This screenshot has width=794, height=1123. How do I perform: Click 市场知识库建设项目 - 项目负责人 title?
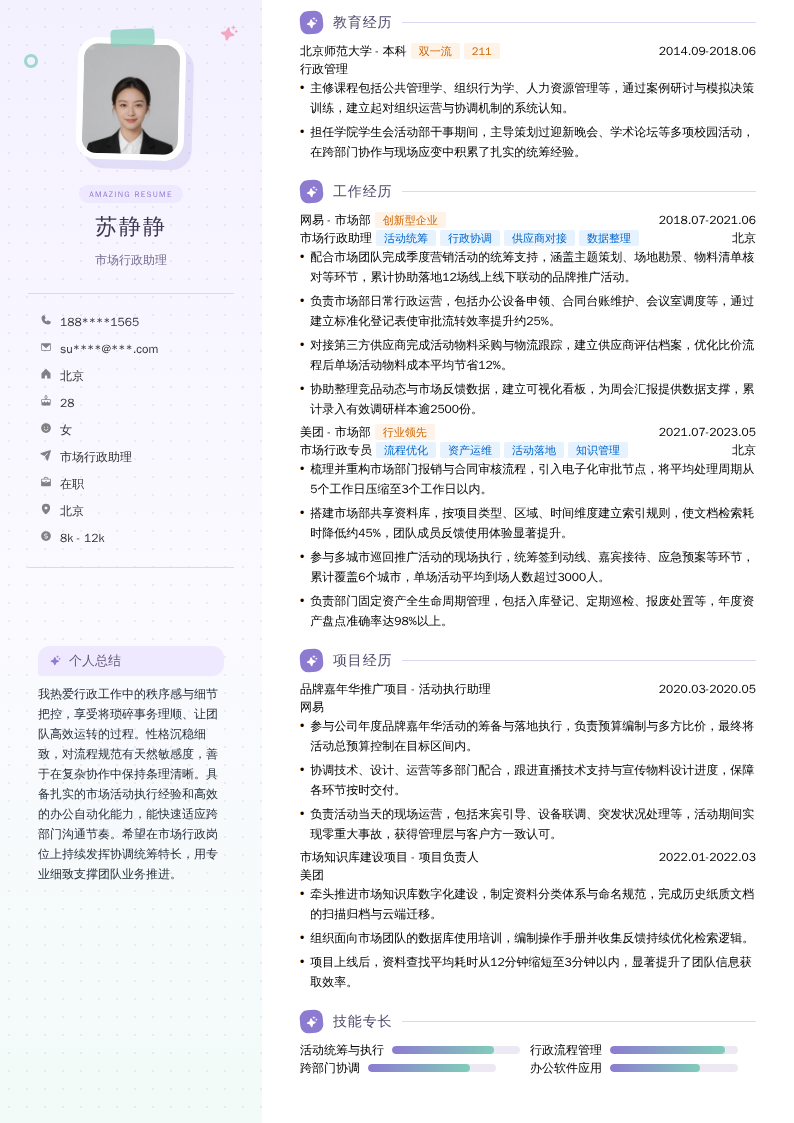tap(389, 857)
